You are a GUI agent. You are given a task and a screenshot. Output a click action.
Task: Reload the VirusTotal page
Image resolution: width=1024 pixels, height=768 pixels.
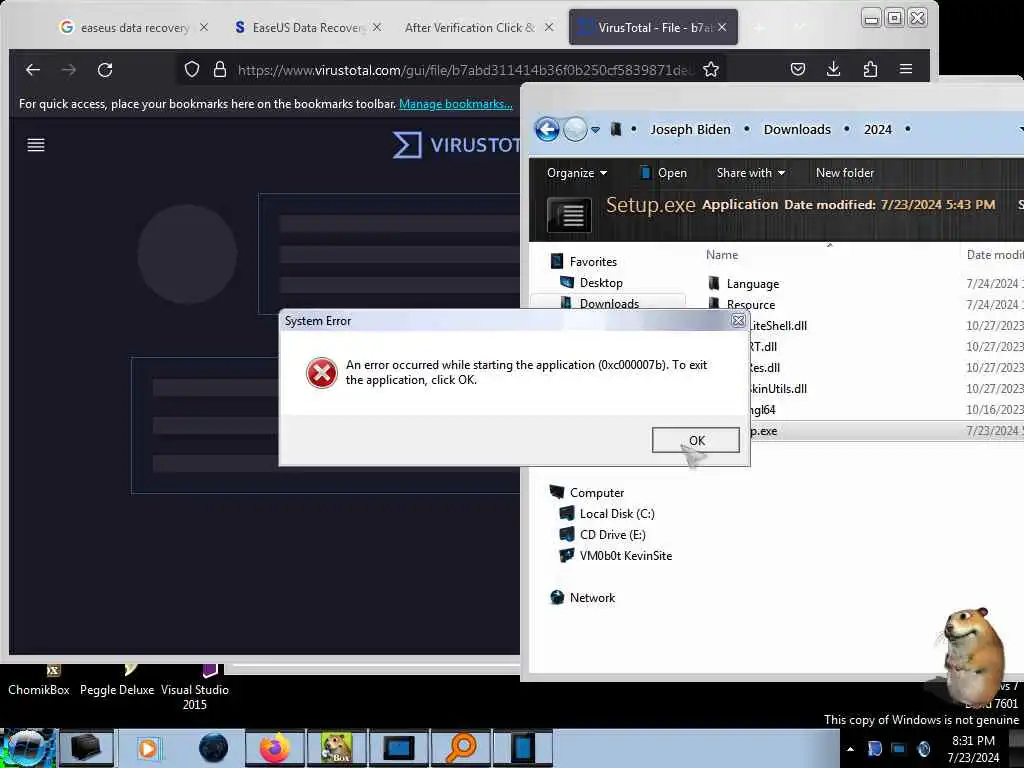point(105,69)
